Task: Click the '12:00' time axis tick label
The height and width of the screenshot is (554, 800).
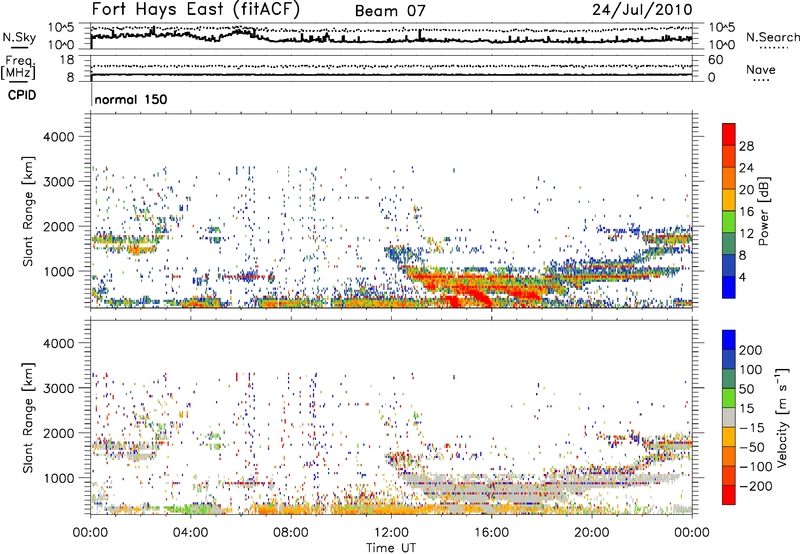Action: [391, 533]
